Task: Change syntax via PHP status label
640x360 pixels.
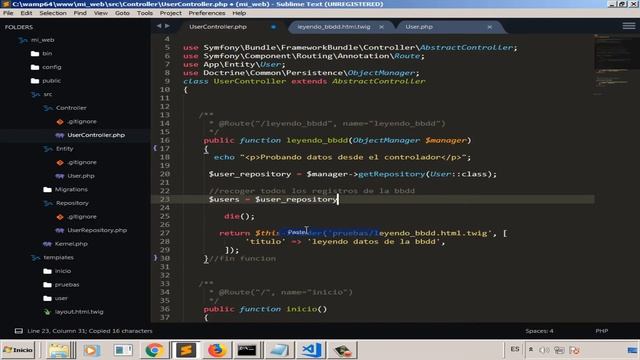Action: tap(602, 331)
